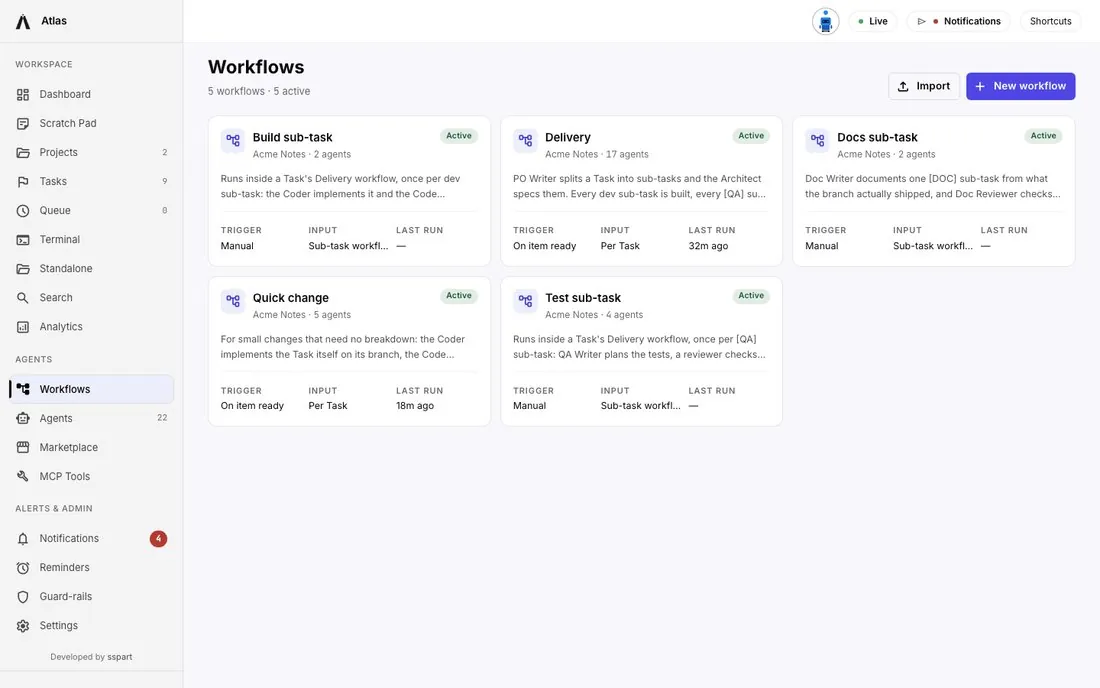This screenshot has width=1100, height=688.
Task: Open the Test sub-task workflow title
Action: (583, 298)
